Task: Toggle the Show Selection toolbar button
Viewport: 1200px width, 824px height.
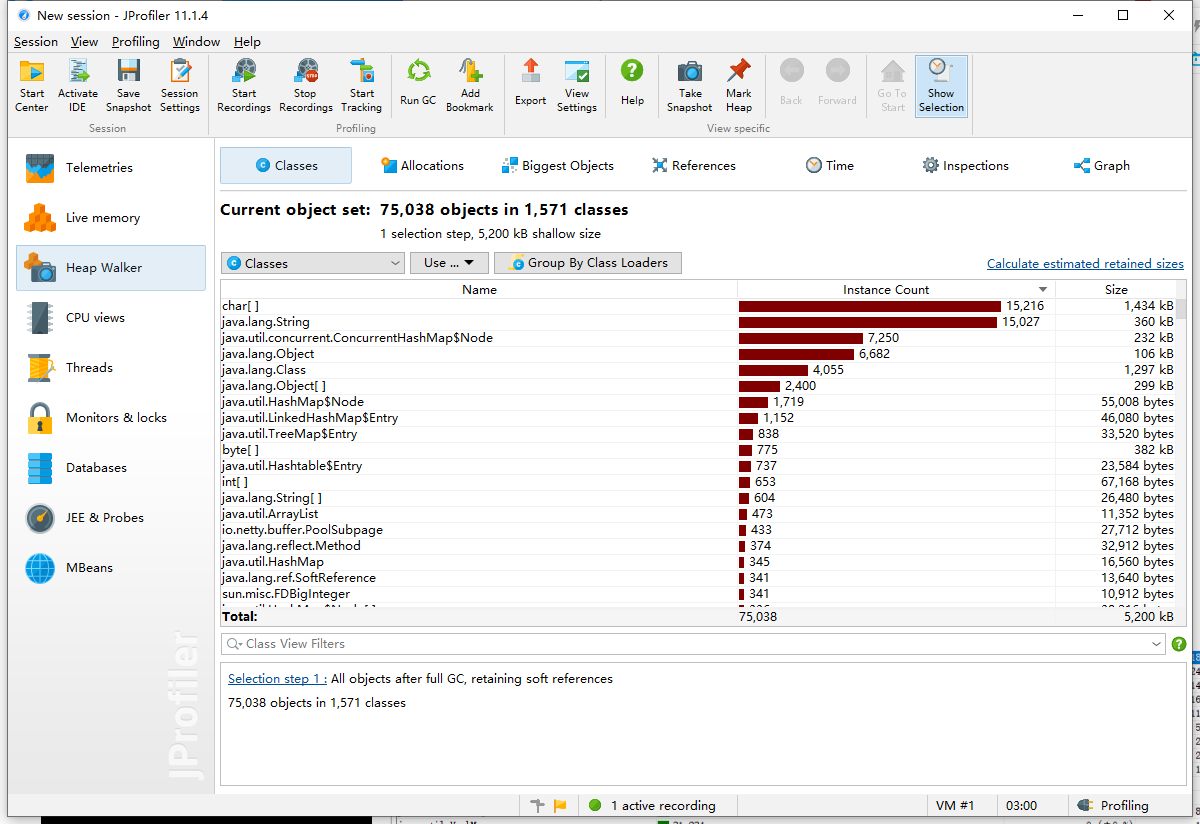Action: click(x=941, y=86)
